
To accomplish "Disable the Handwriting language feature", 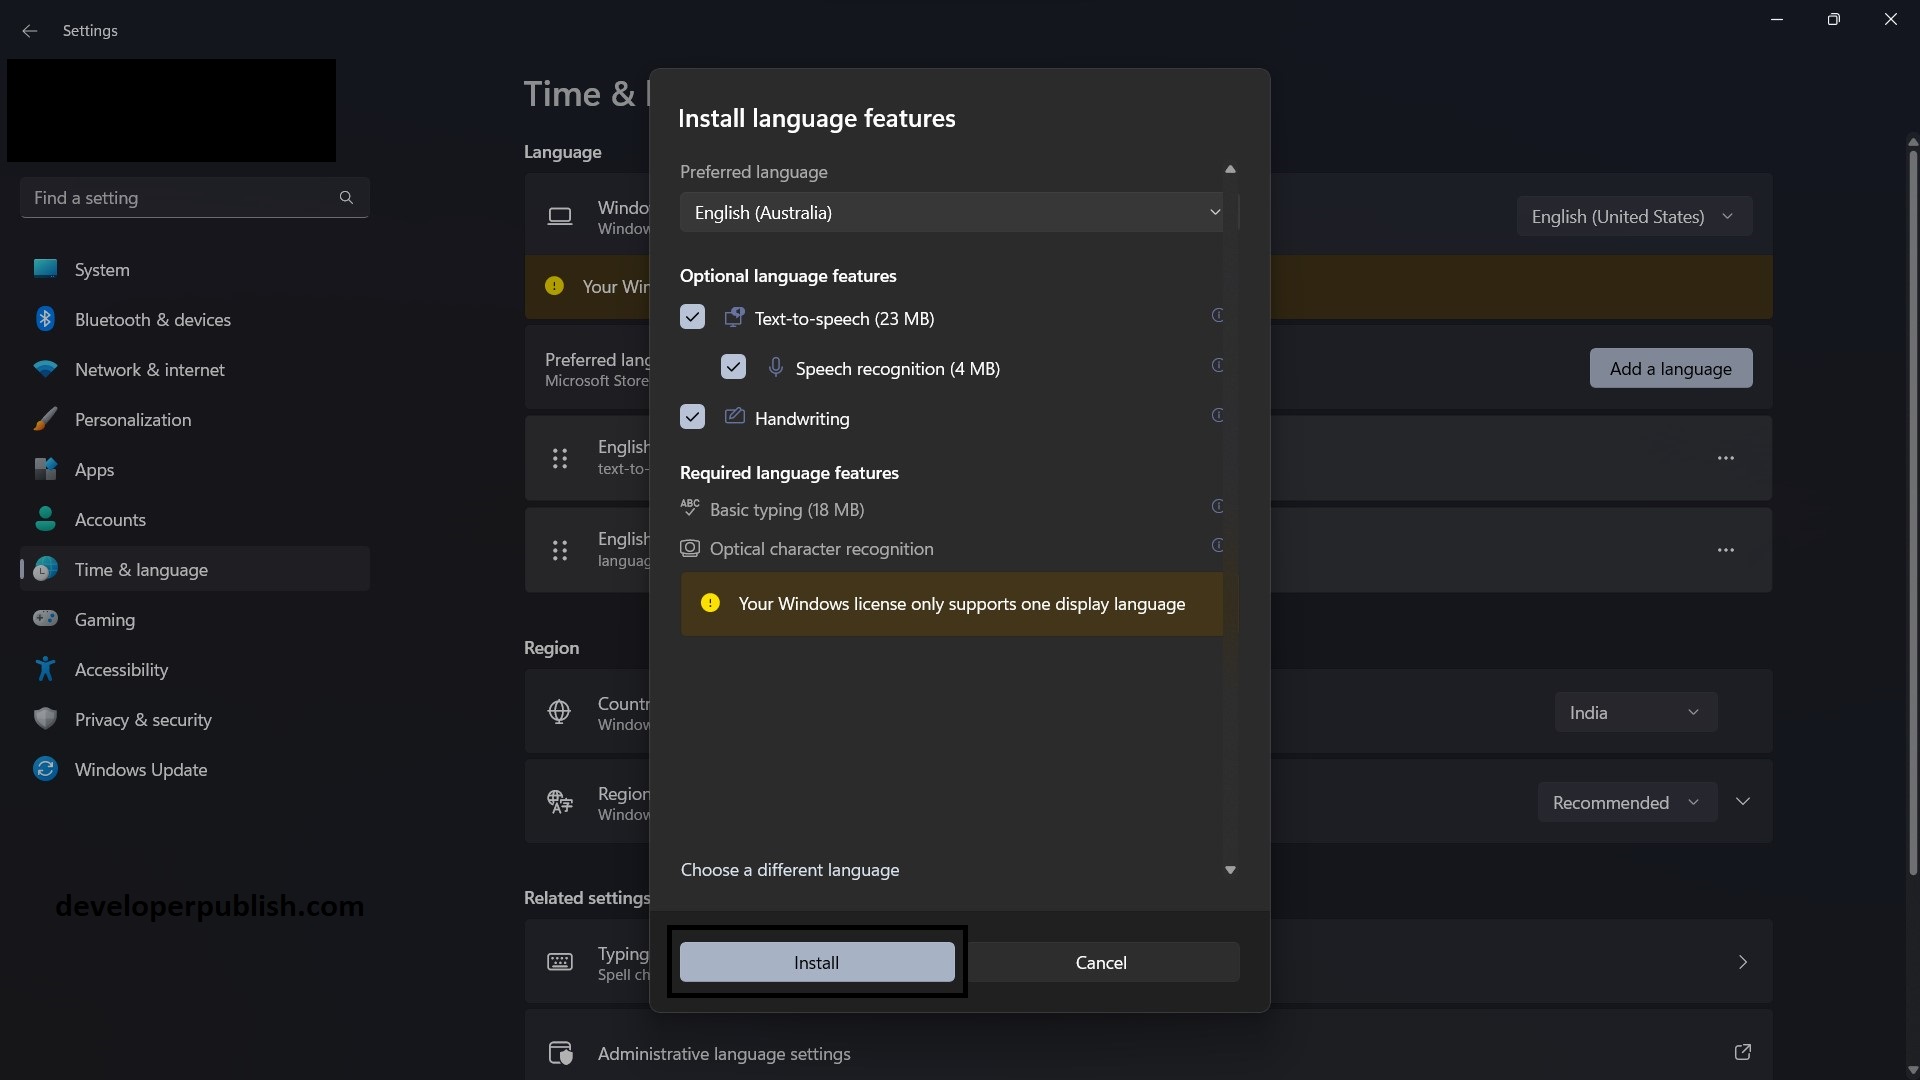I will tap(692, 417).
